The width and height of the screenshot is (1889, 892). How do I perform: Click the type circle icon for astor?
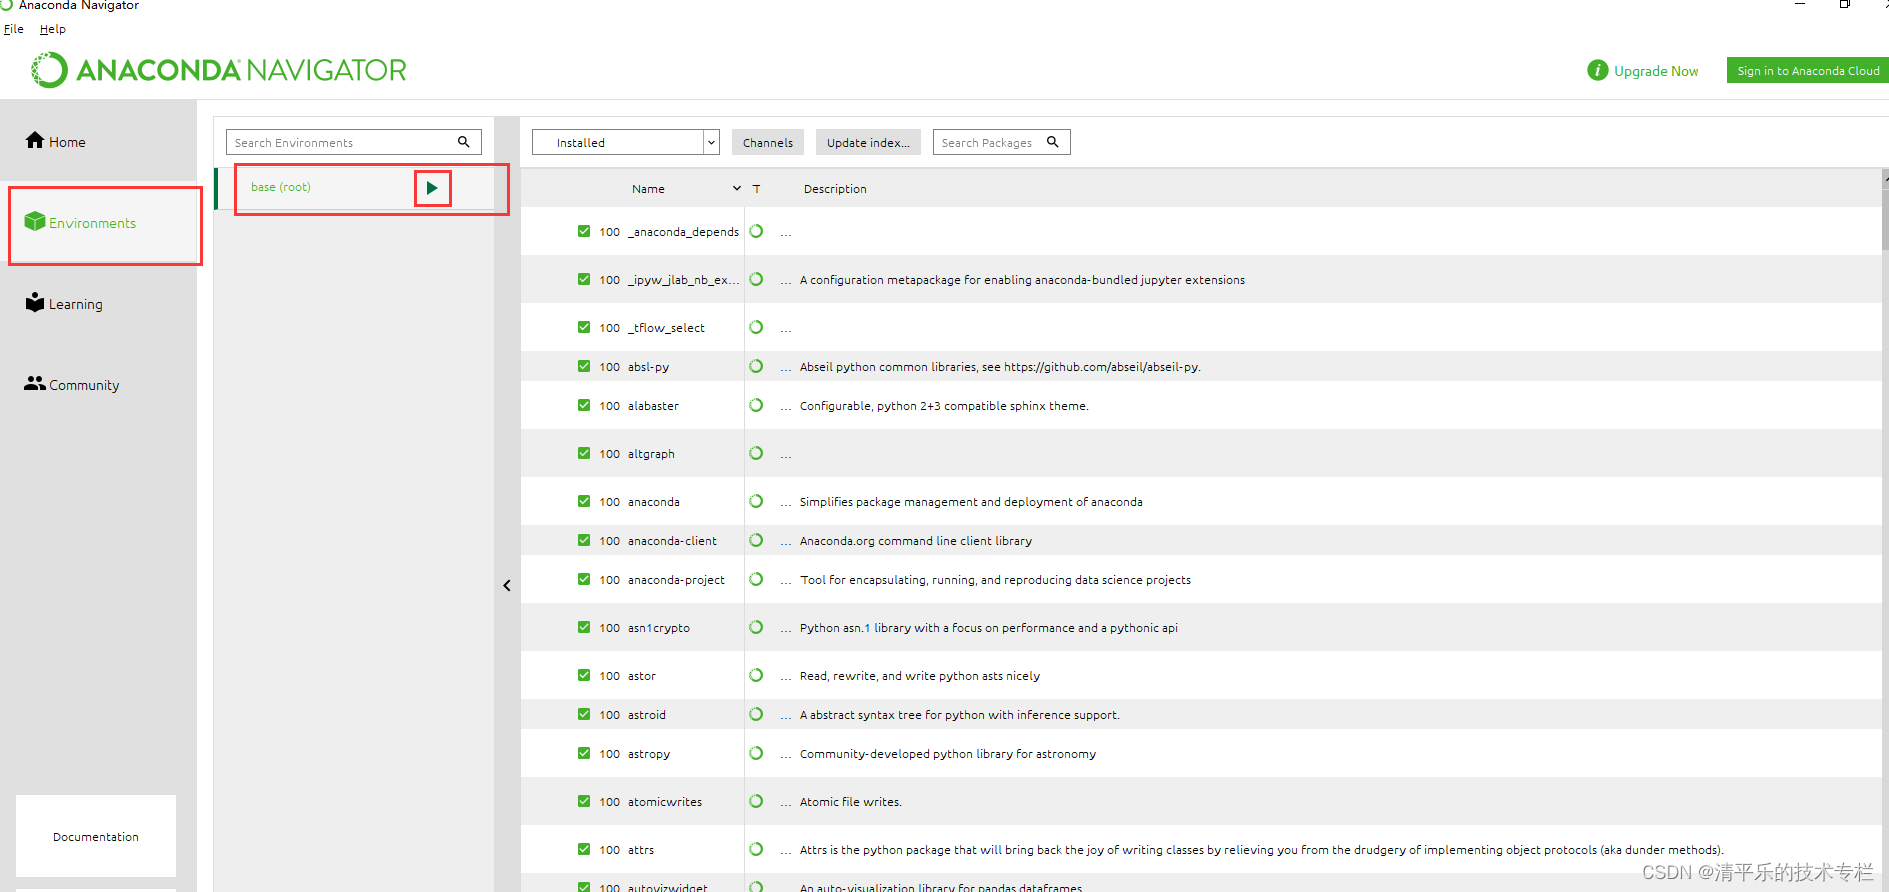[756, 675]
